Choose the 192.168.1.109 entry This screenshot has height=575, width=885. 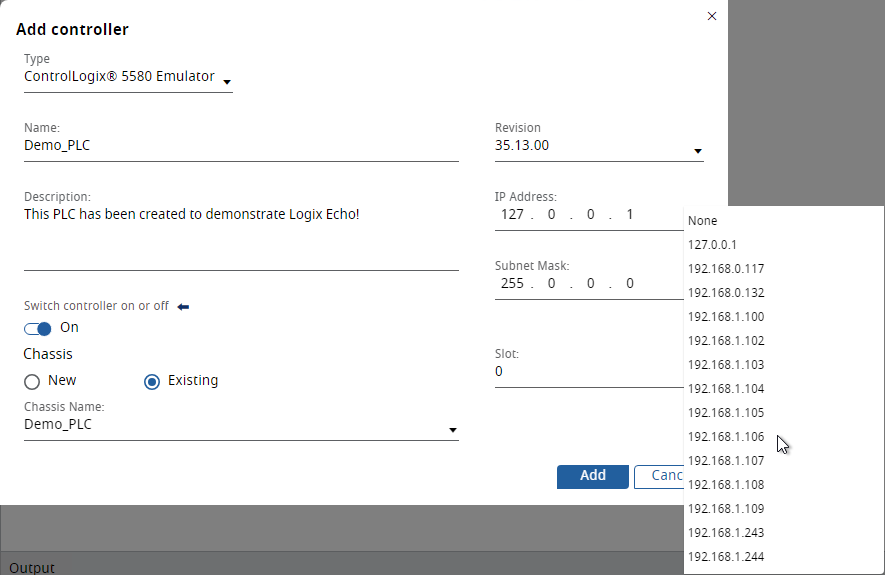(784, 508)
